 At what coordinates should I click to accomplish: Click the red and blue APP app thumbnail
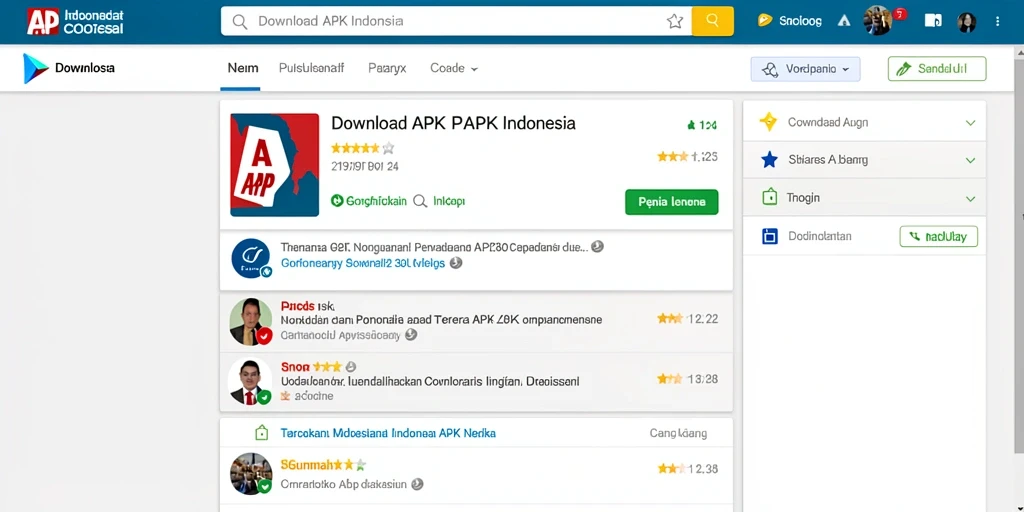click(275, 165)
